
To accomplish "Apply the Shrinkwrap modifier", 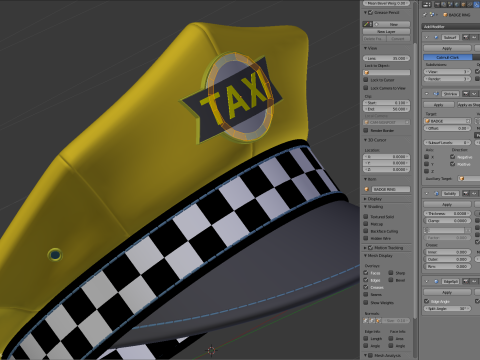I will 439,105.
